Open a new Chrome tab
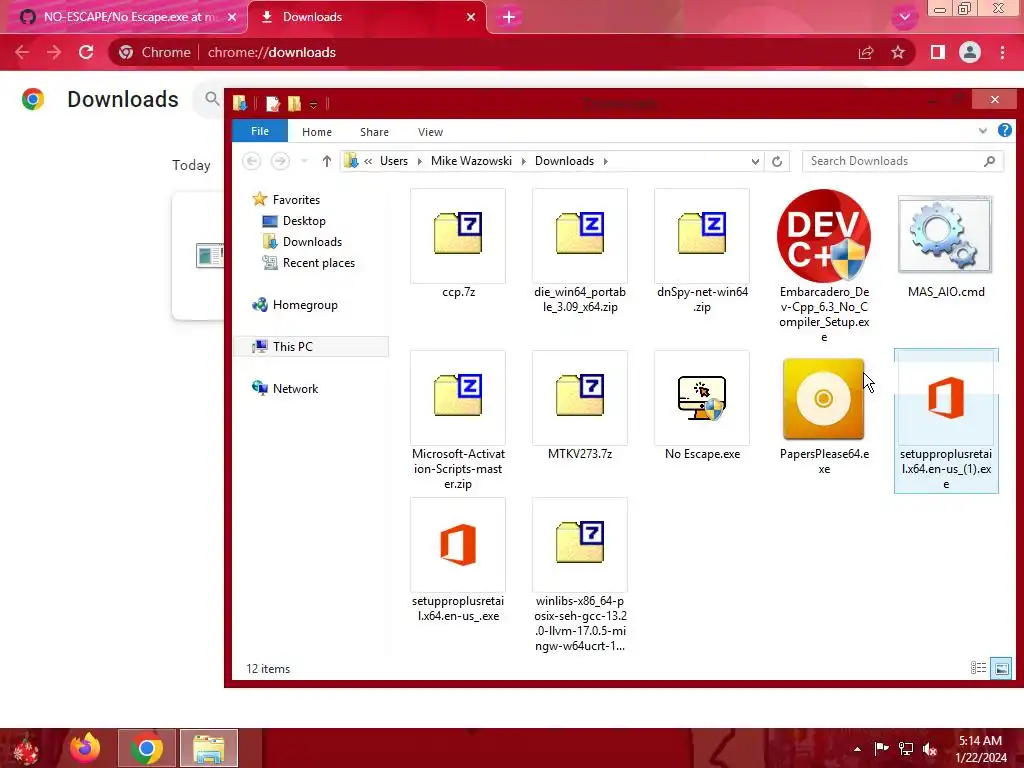 click(509, 17)
